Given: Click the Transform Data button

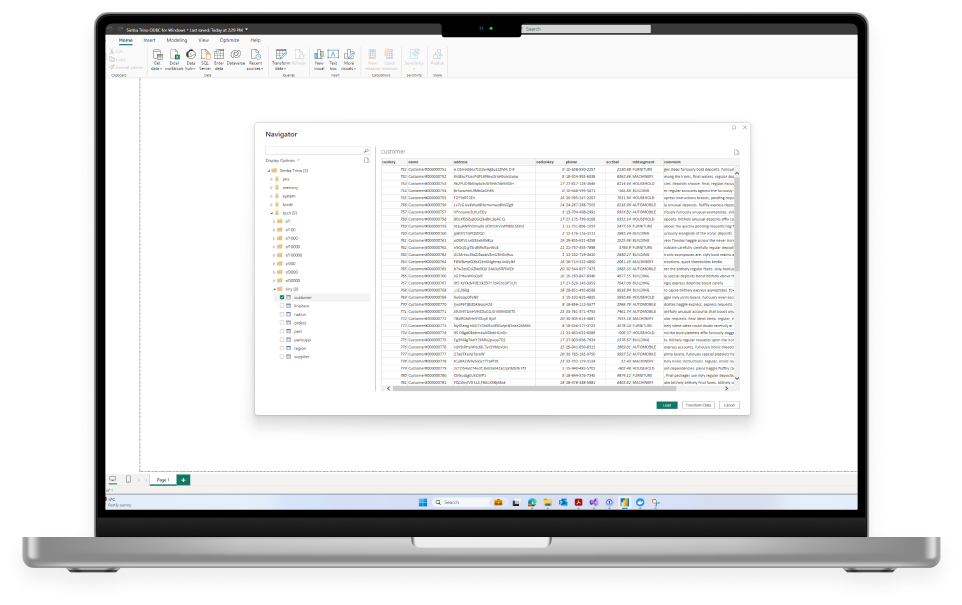Looking at the screenshot, I should pyautogui.click(x=698, y=405).
